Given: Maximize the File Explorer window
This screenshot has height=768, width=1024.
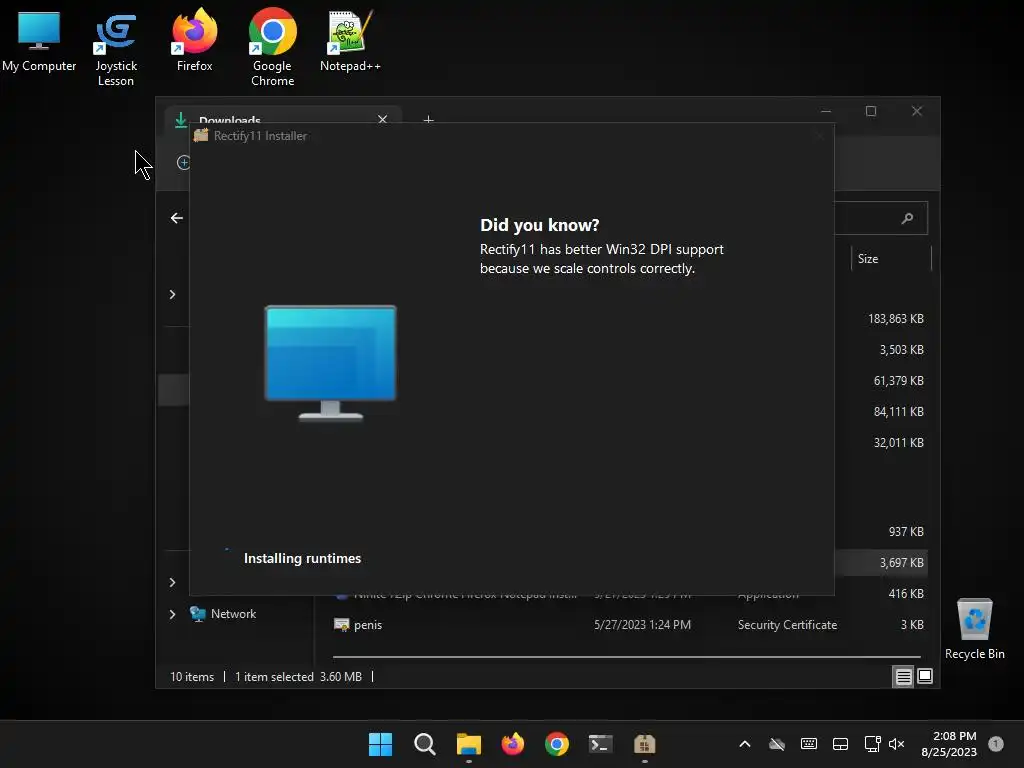Looking at the screenshot, I should click(x=871, y=111).
